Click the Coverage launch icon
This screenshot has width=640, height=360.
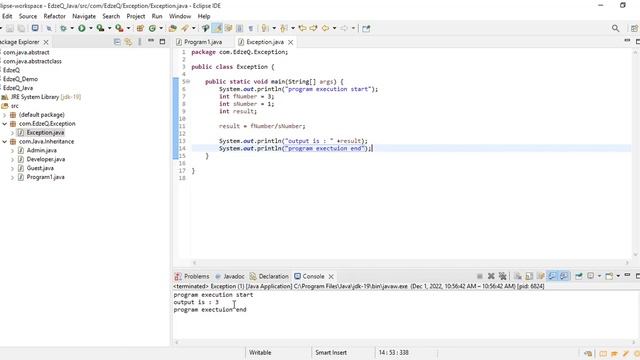(100, 28)
